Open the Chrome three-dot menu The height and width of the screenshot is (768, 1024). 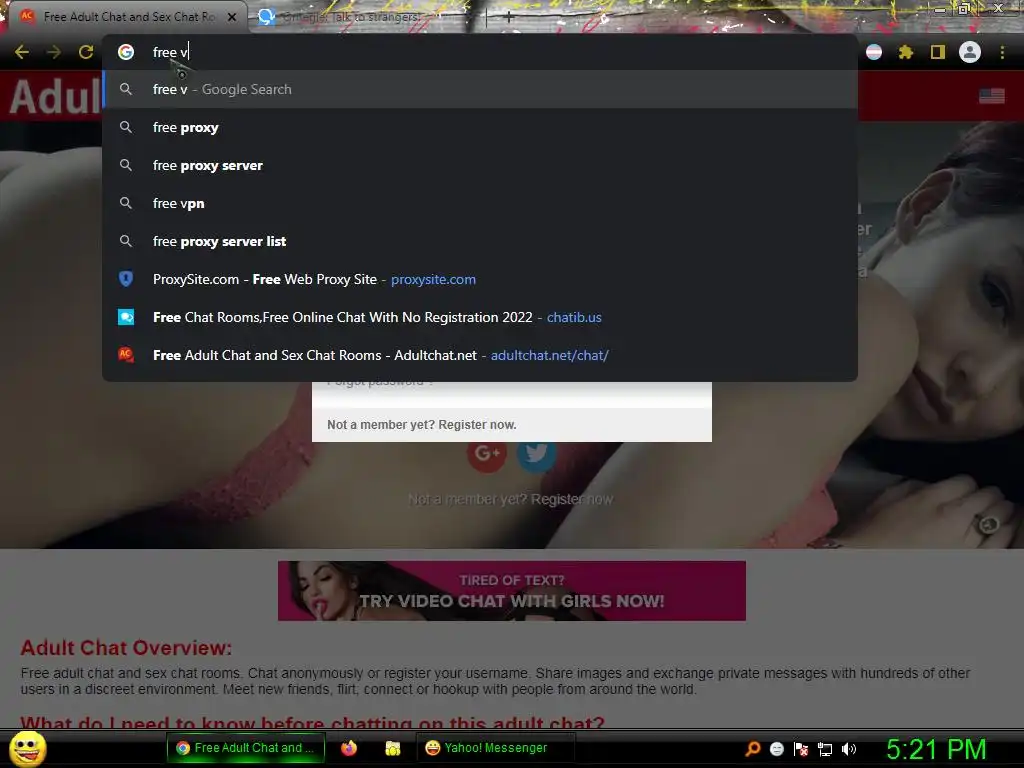[1002, 52]
